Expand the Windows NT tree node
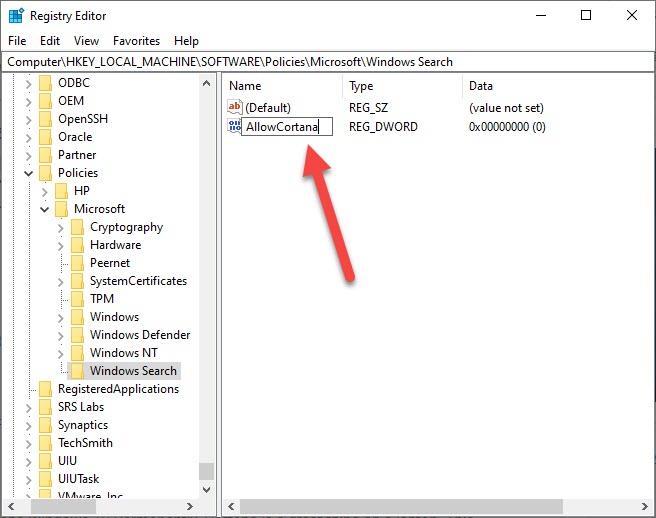 point(61,353)
